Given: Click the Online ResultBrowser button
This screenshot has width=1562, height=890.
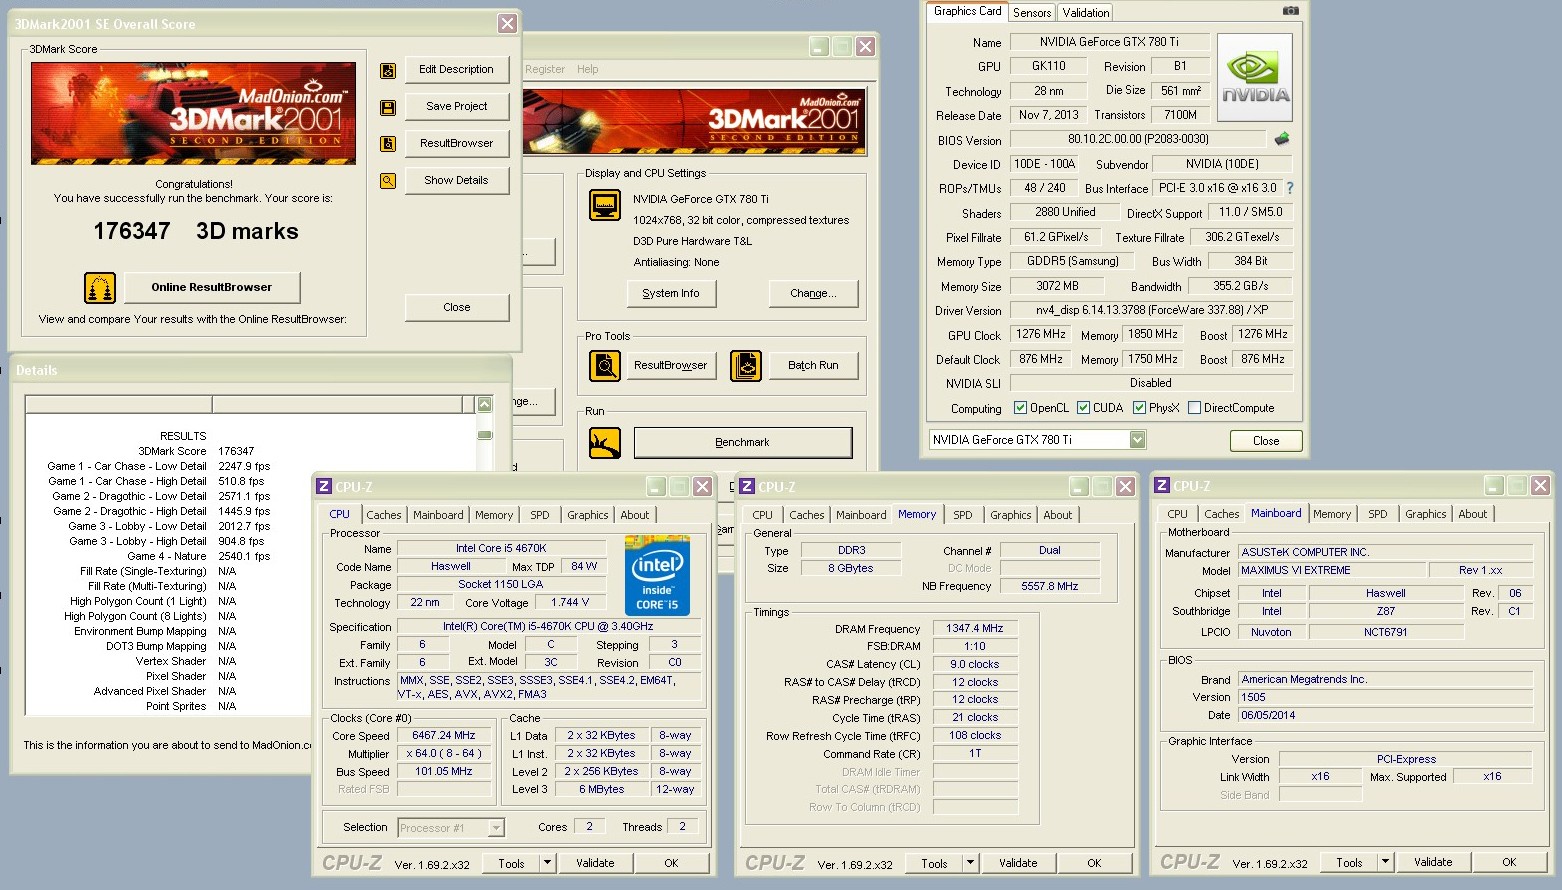Looking at the screenshot, I should tap(212, 288).
